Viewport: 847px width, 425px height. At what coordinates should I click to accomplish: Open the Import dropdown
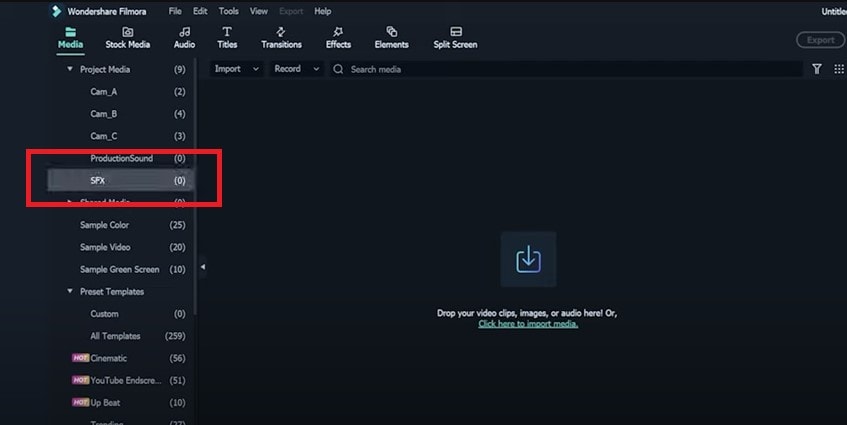(237, 69)
